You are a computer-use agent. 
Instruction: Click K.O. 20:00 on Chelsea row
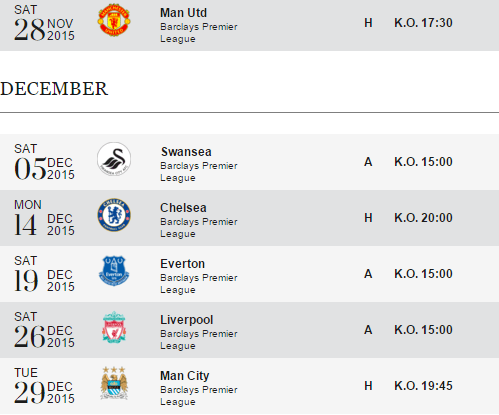coord(423,218)
